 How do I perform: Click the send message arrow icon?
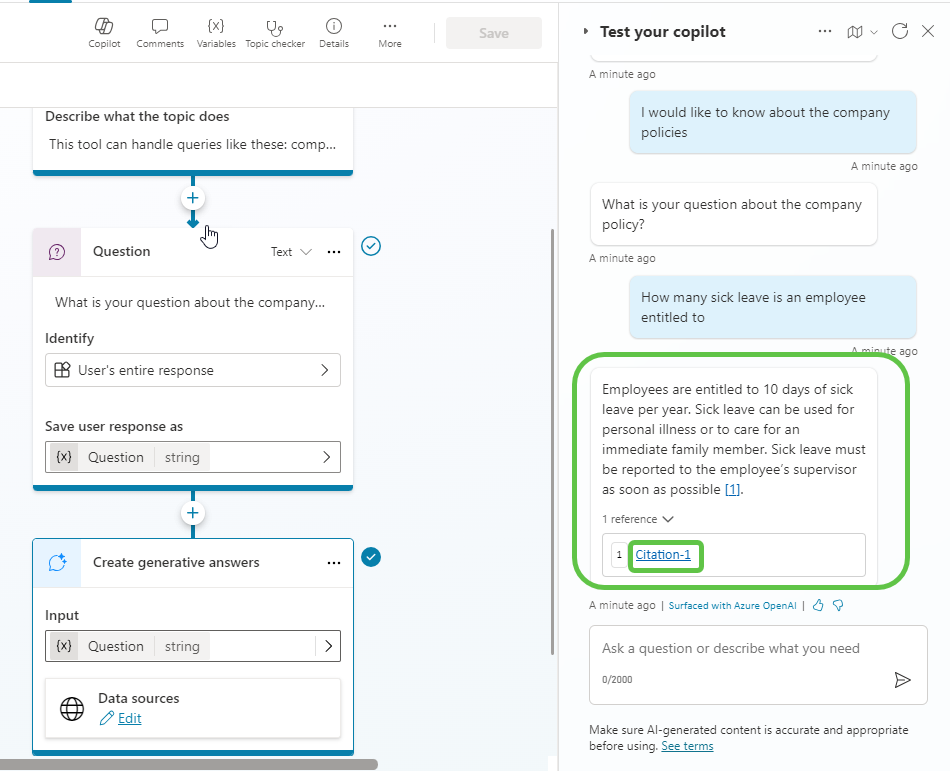click(902, 680)
